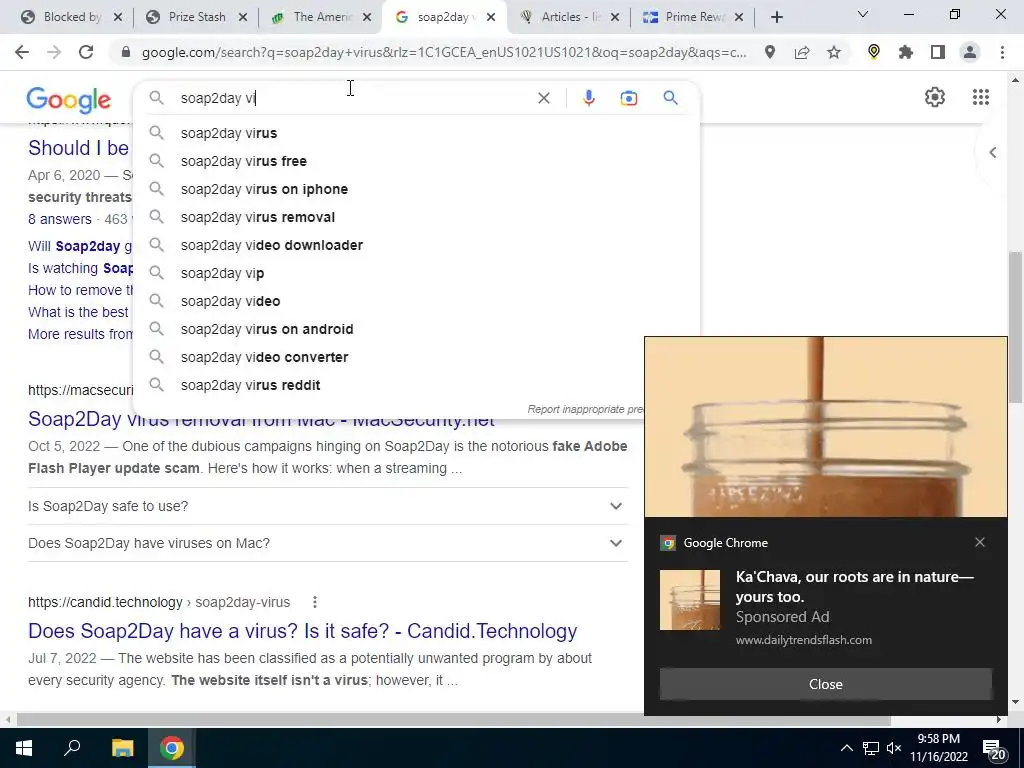Open a new browser tab
Image resolution: width=1024 pixels, height=768 pixels.
tap(776, 17)
